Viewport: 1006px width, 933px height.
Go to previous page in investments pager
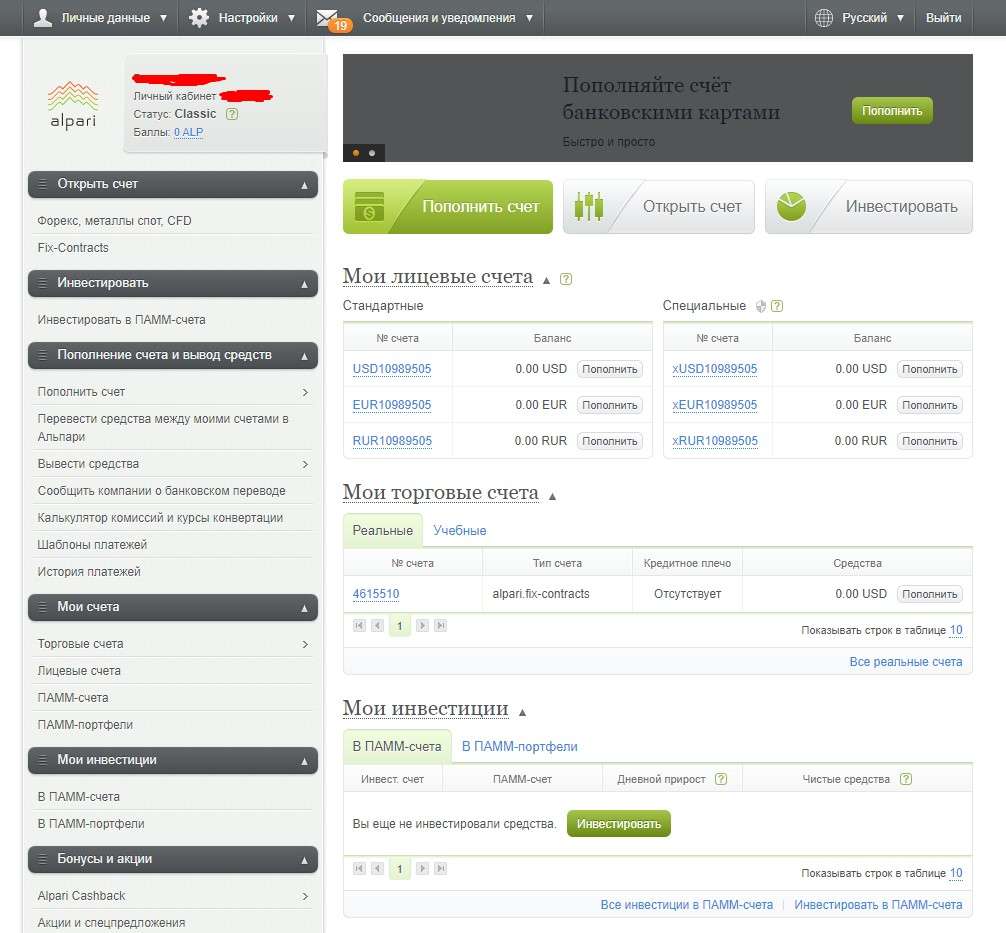coord(378,869)
